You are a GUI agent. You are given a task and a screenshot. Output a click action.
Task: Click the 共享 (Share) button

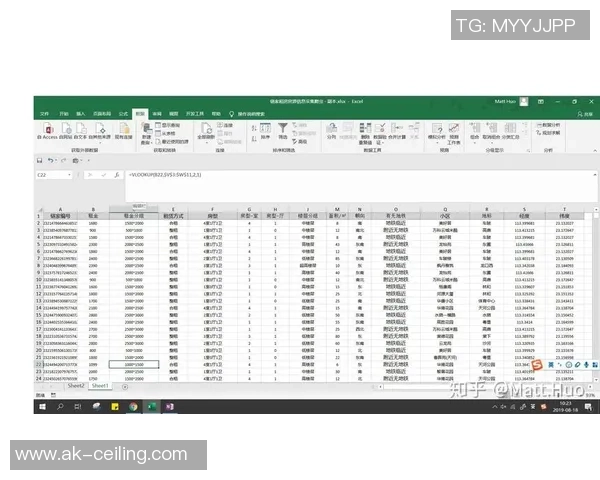pos(588,114)
